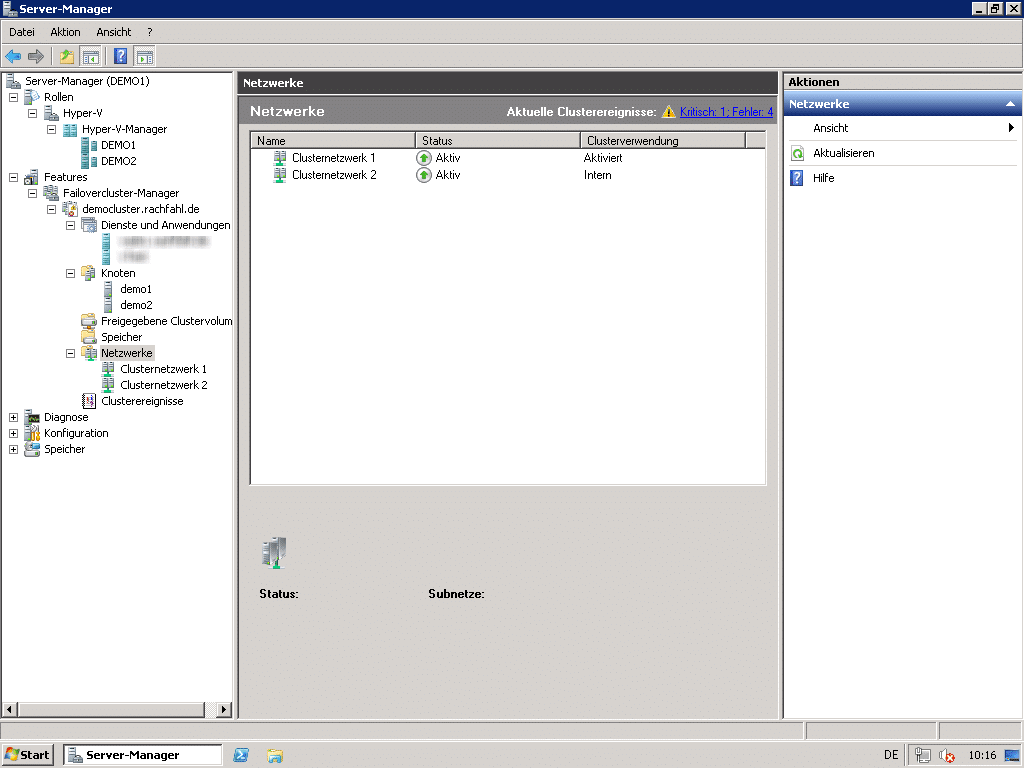This screenshot has height=768, width=1024.
Task: Open the Aktion menu
Action: pyautogui.click(x=65, y=32)
